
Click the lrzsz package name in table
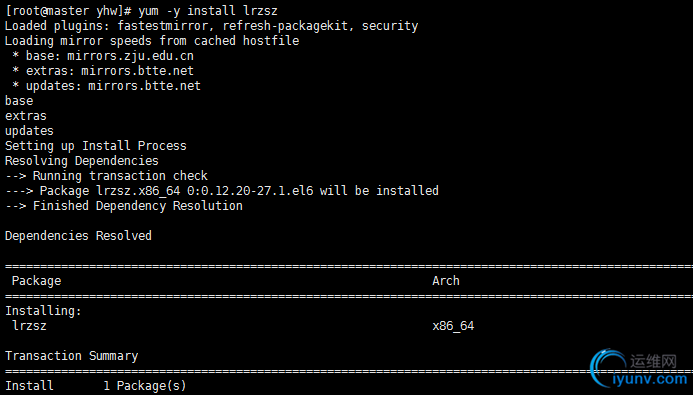[x=30, y=326]
